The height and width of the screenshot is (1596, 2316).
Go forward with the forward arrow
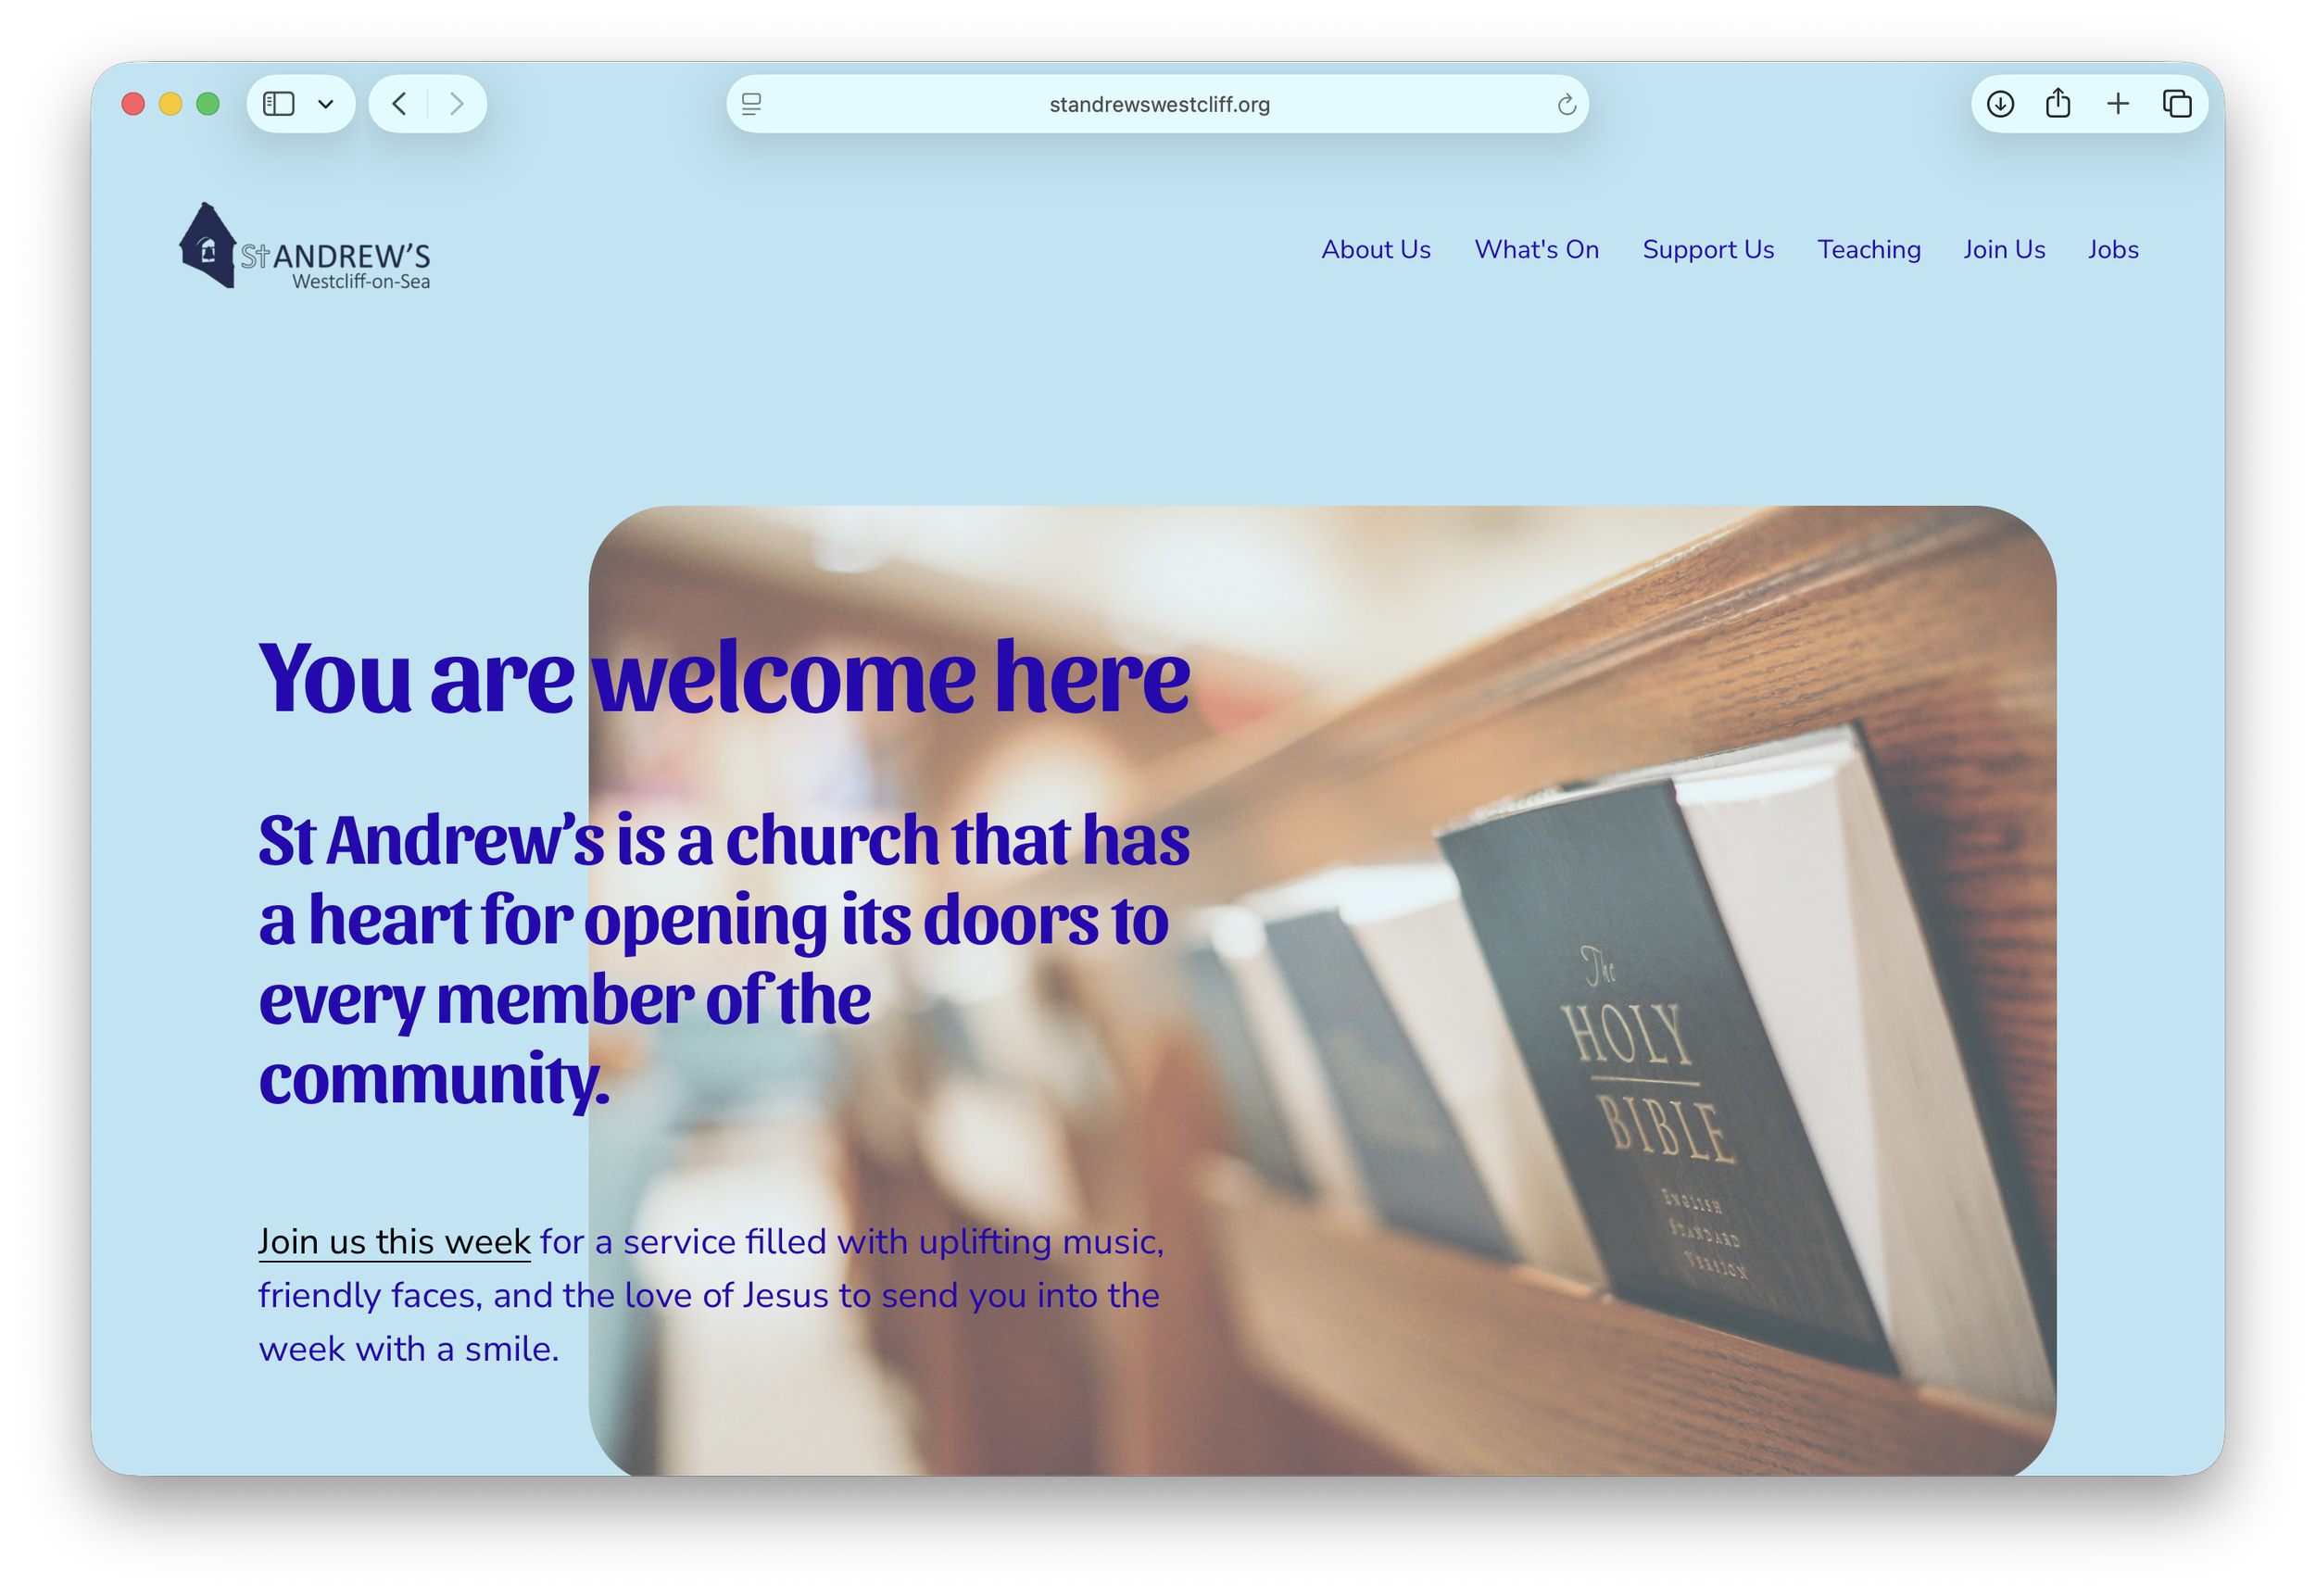pos(457,104)
